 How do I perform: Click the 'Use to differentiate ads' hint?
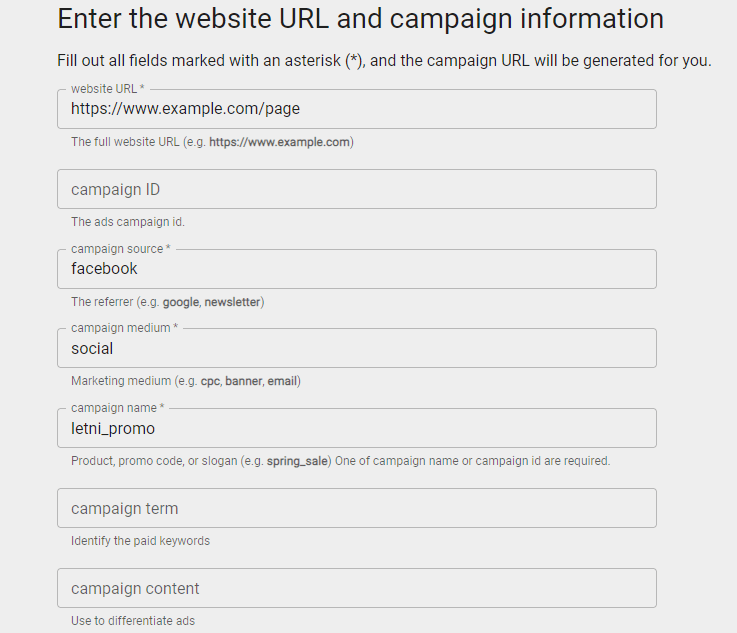point(133,621)
